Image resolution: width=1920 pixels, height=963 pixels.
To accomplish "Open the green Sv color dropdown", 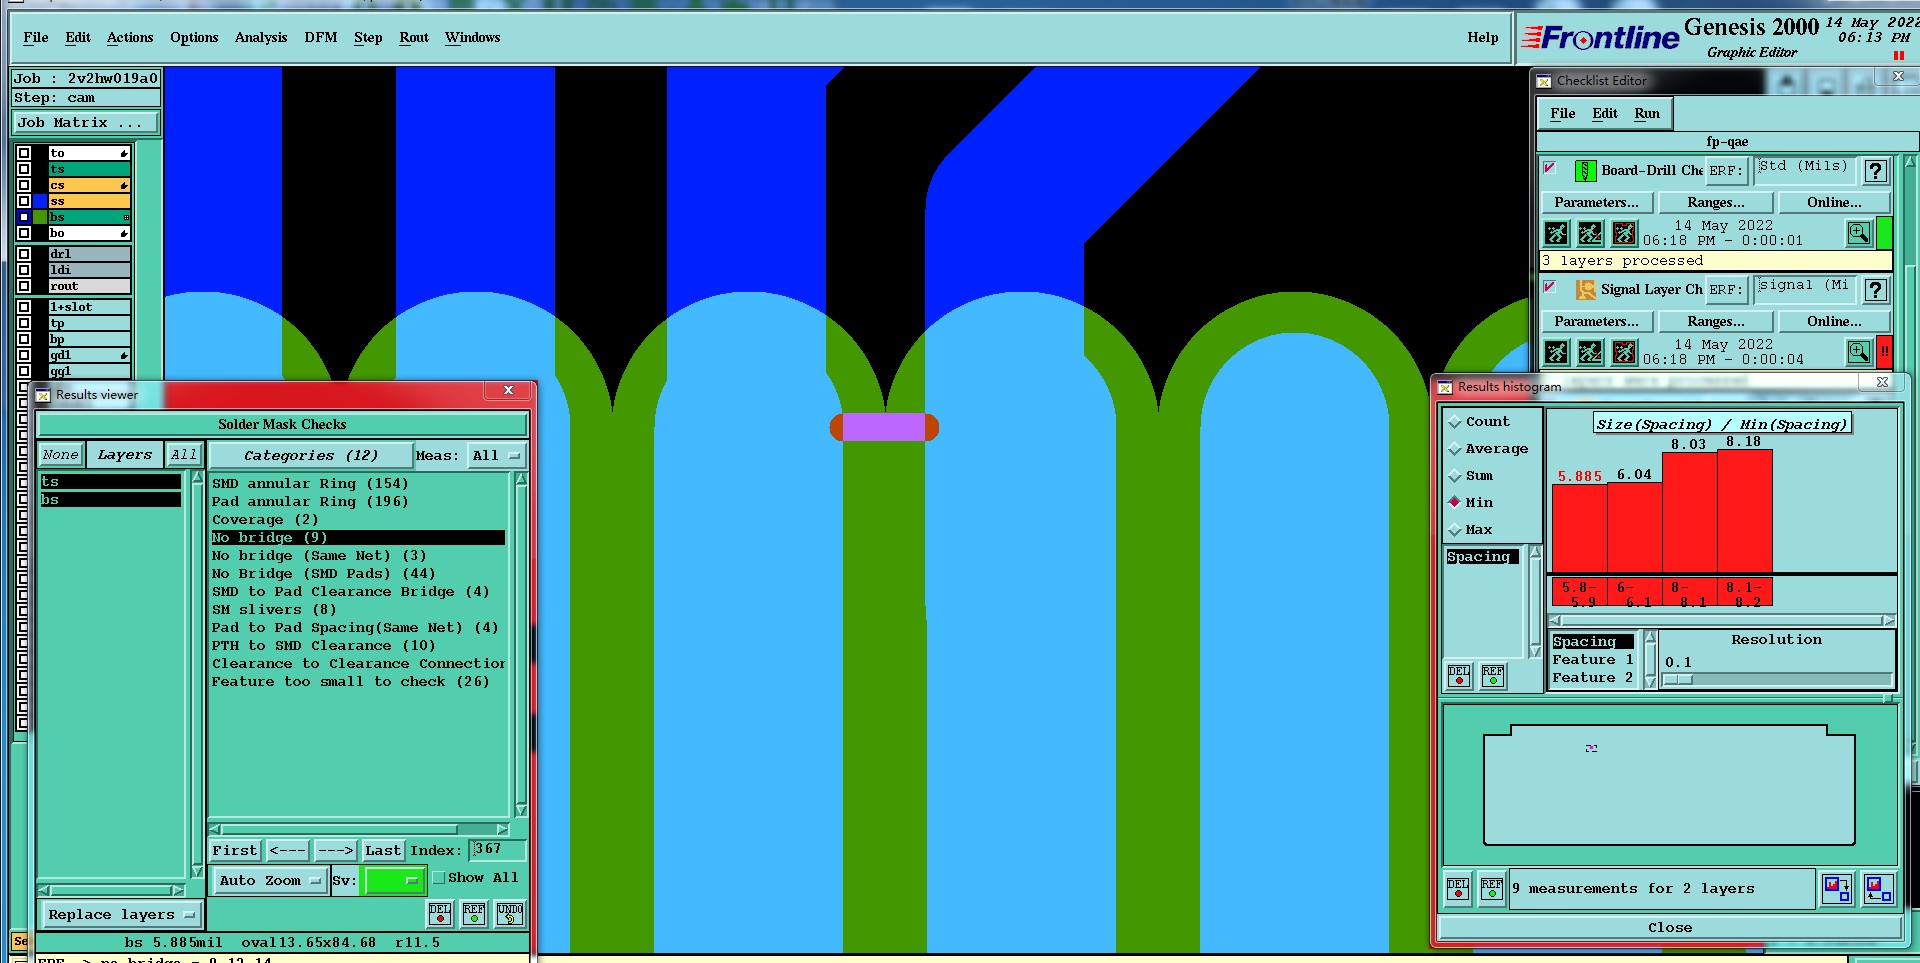I will tap(394, 880).
